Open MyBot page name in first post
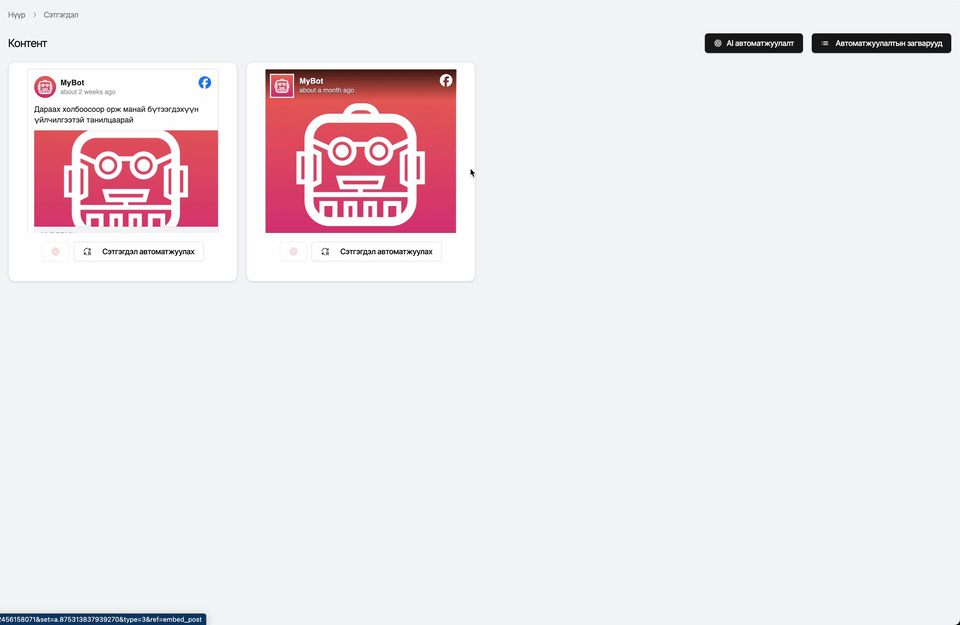960x625 pixels. click(x=72, y=82)
